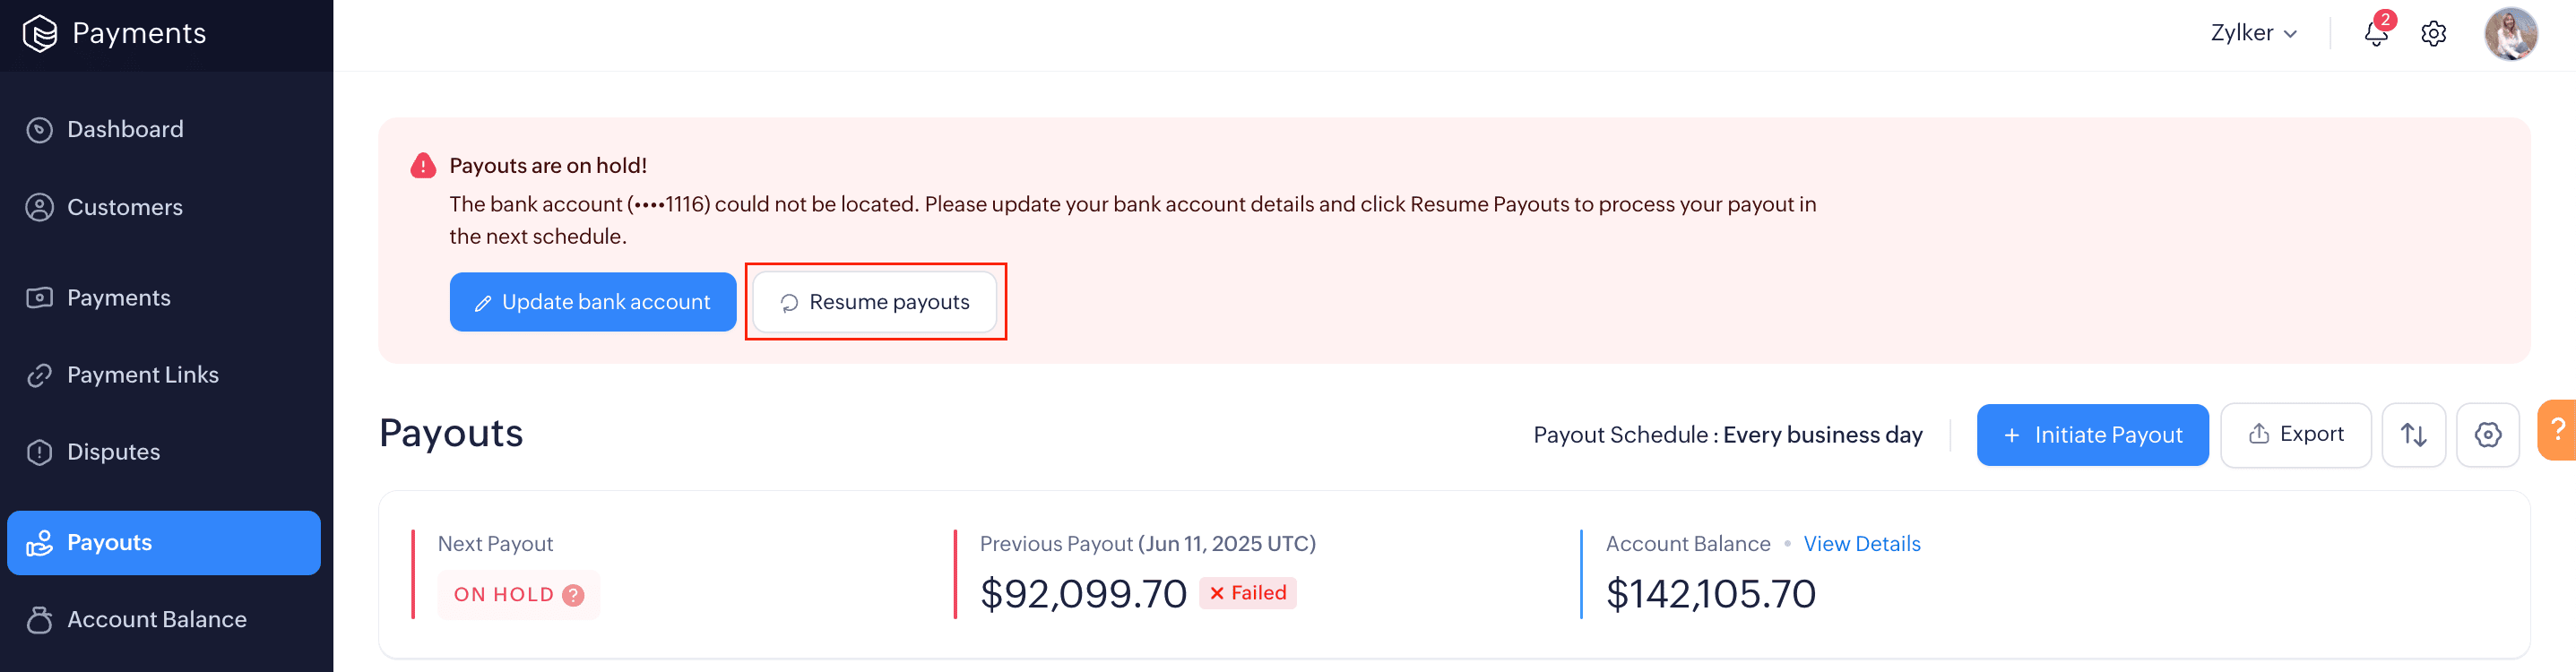The height and width of the screenshot is (672, 2576).
Task: Click the Initiate Payout button
Action: (x=2092, y=435)
